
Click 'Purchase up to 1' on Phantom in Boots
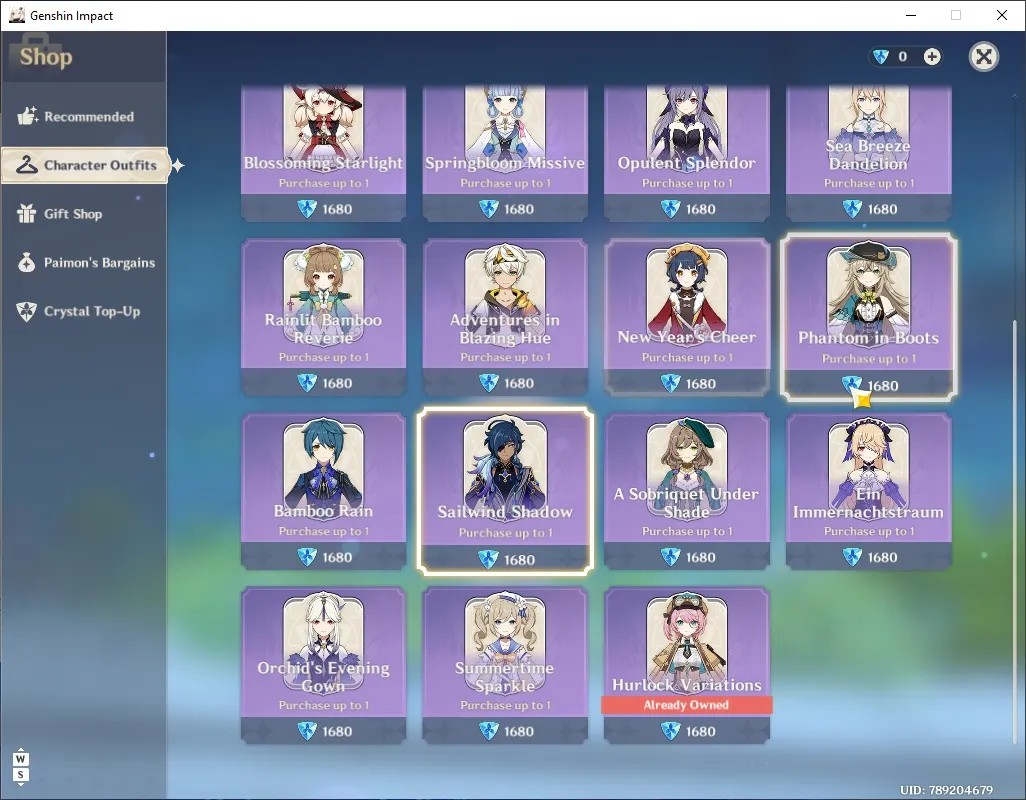[x=868, y=358]
